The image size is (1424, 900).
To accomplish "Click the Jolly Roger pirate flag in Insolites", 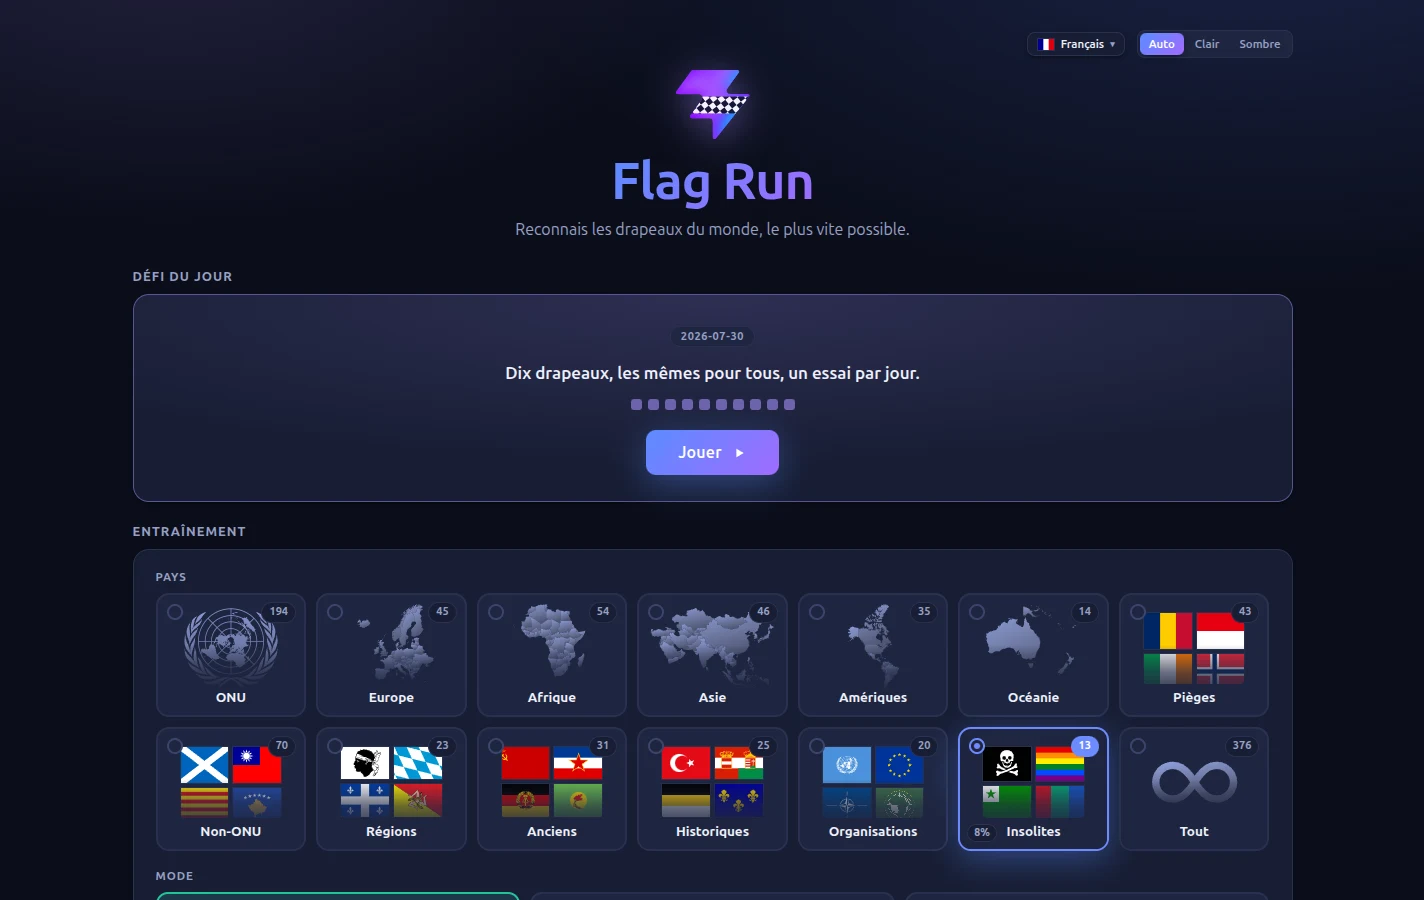I will pos(1007,765).
